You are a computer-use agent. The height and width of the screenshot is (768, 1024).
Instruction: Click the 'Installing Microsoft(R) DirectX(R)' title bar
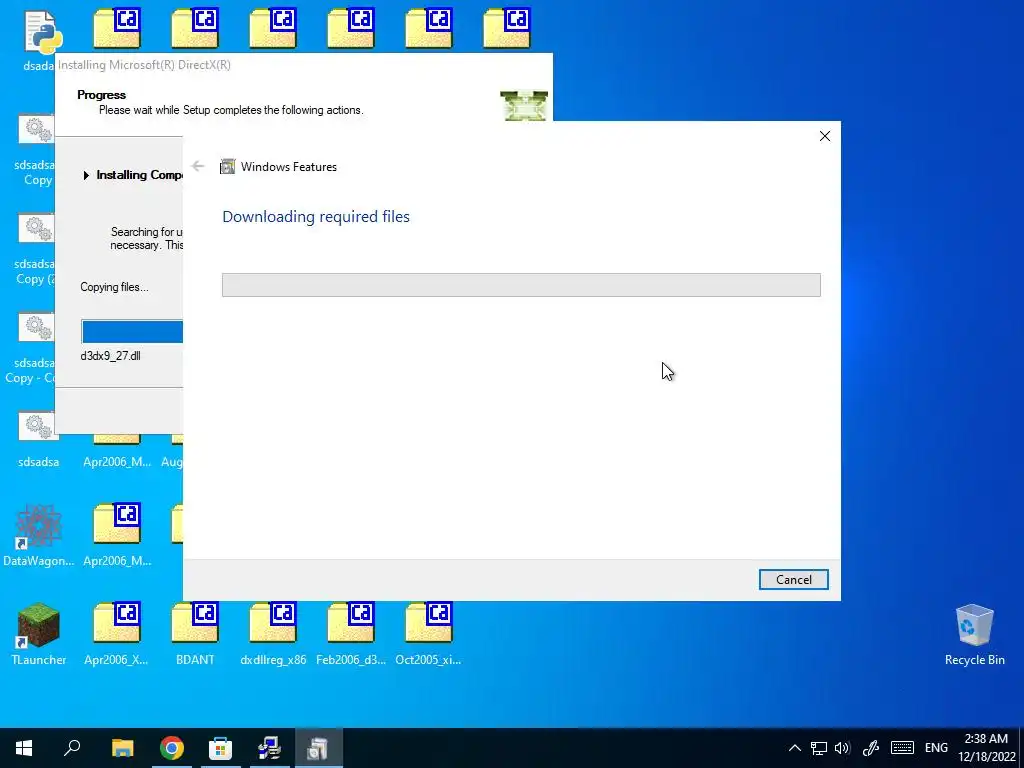(304, 65)
